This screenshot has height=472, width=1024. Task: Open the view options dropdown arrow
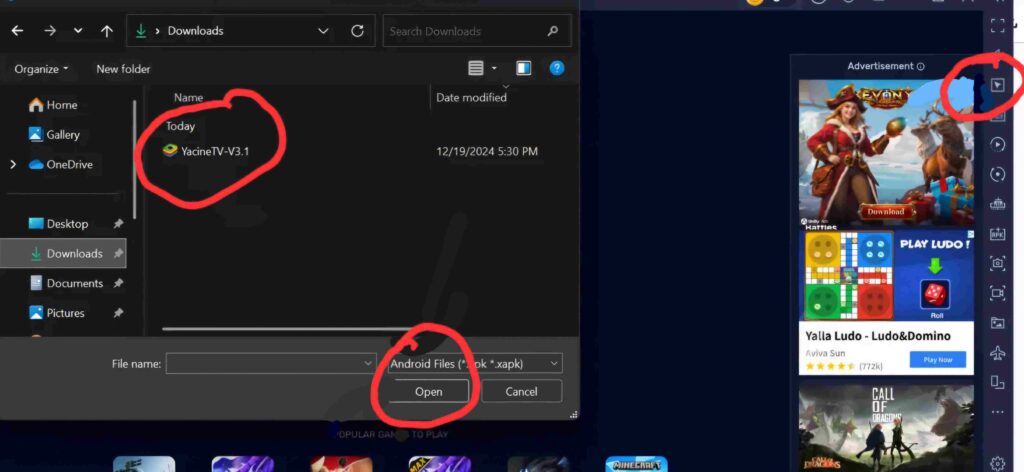pos(494,68)
